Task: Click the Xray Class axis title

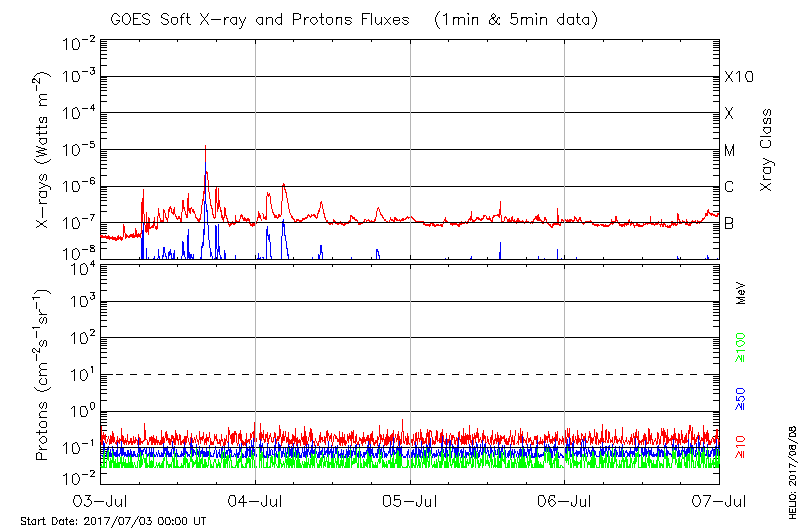Action: (x=767, y=151)
